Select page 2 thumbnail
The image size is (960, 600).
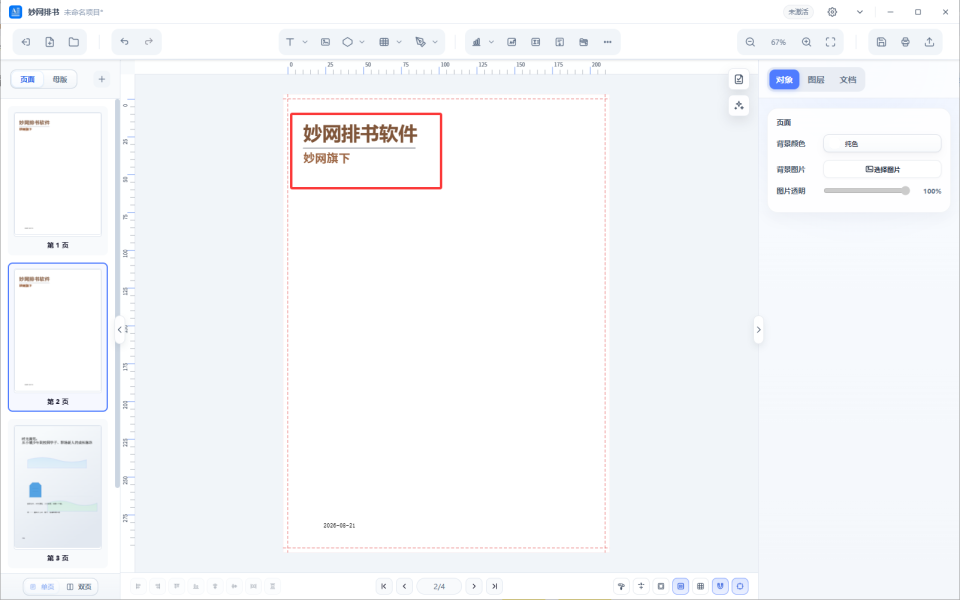[58, 330]
